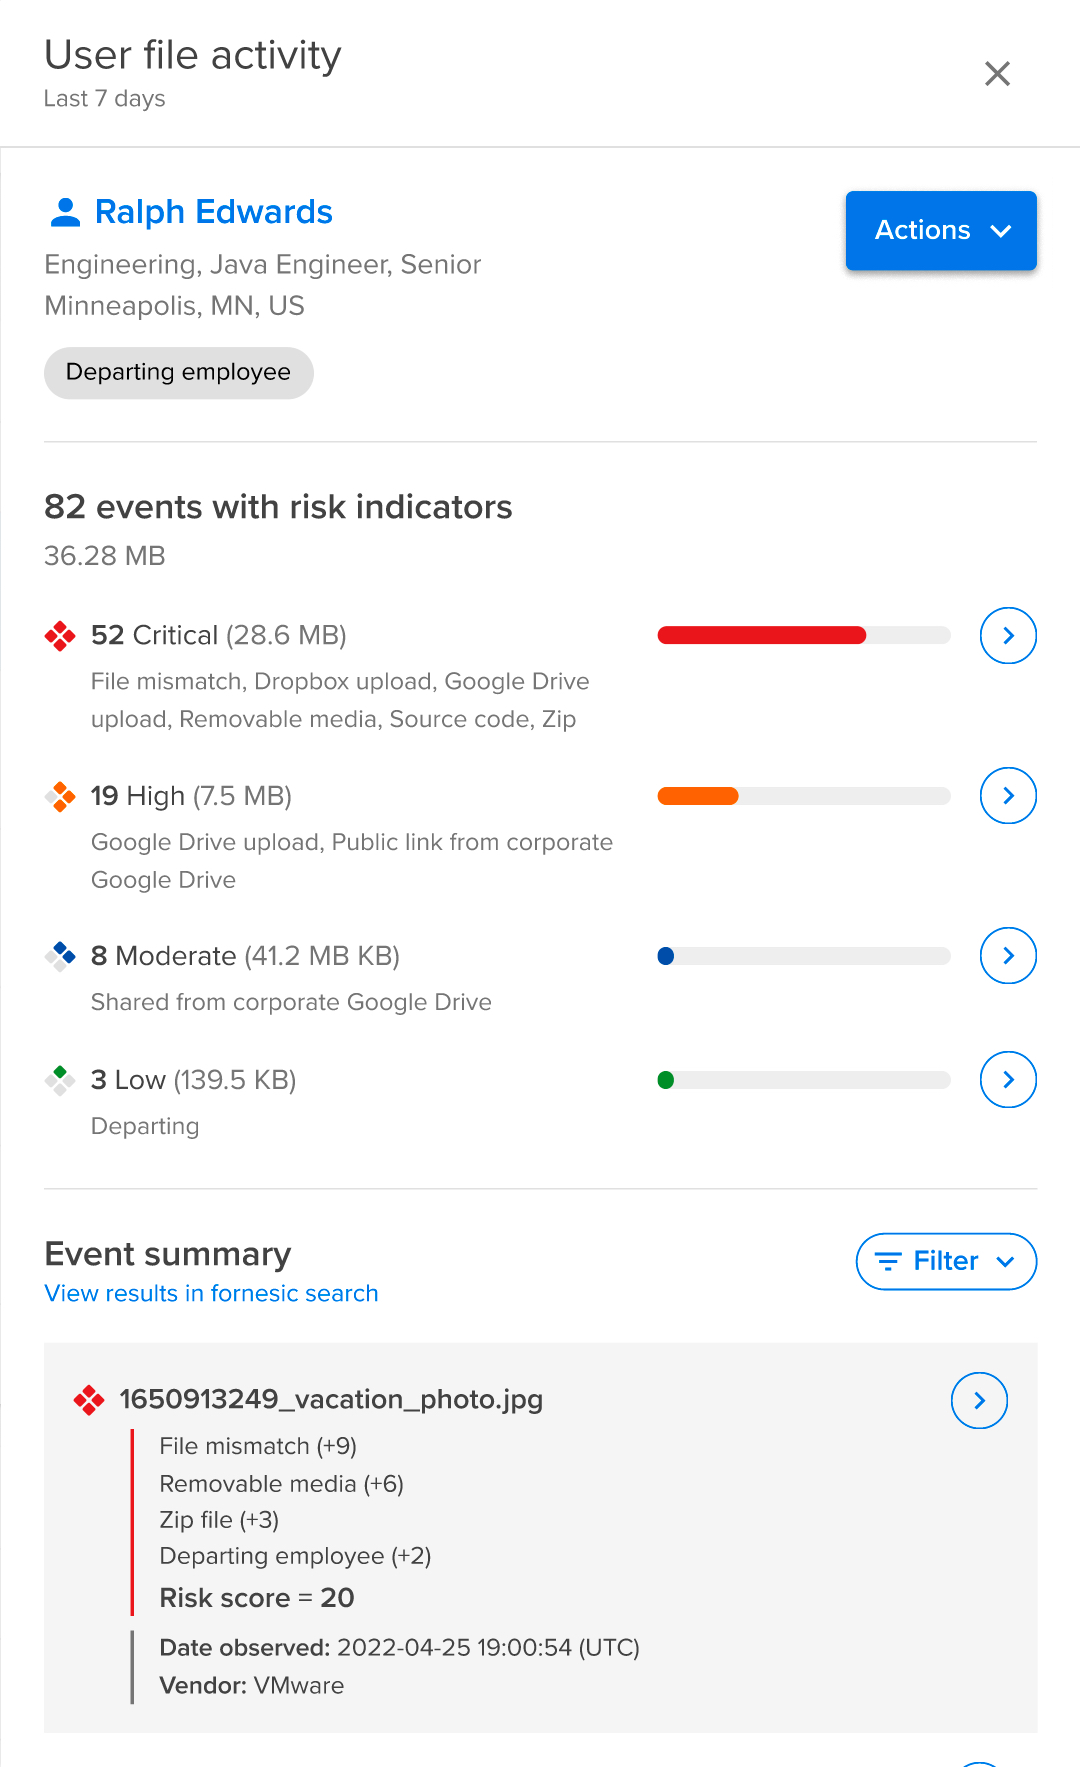Click the green Low severity diamond icon

pyautogui.click(x=61, y=1080)
